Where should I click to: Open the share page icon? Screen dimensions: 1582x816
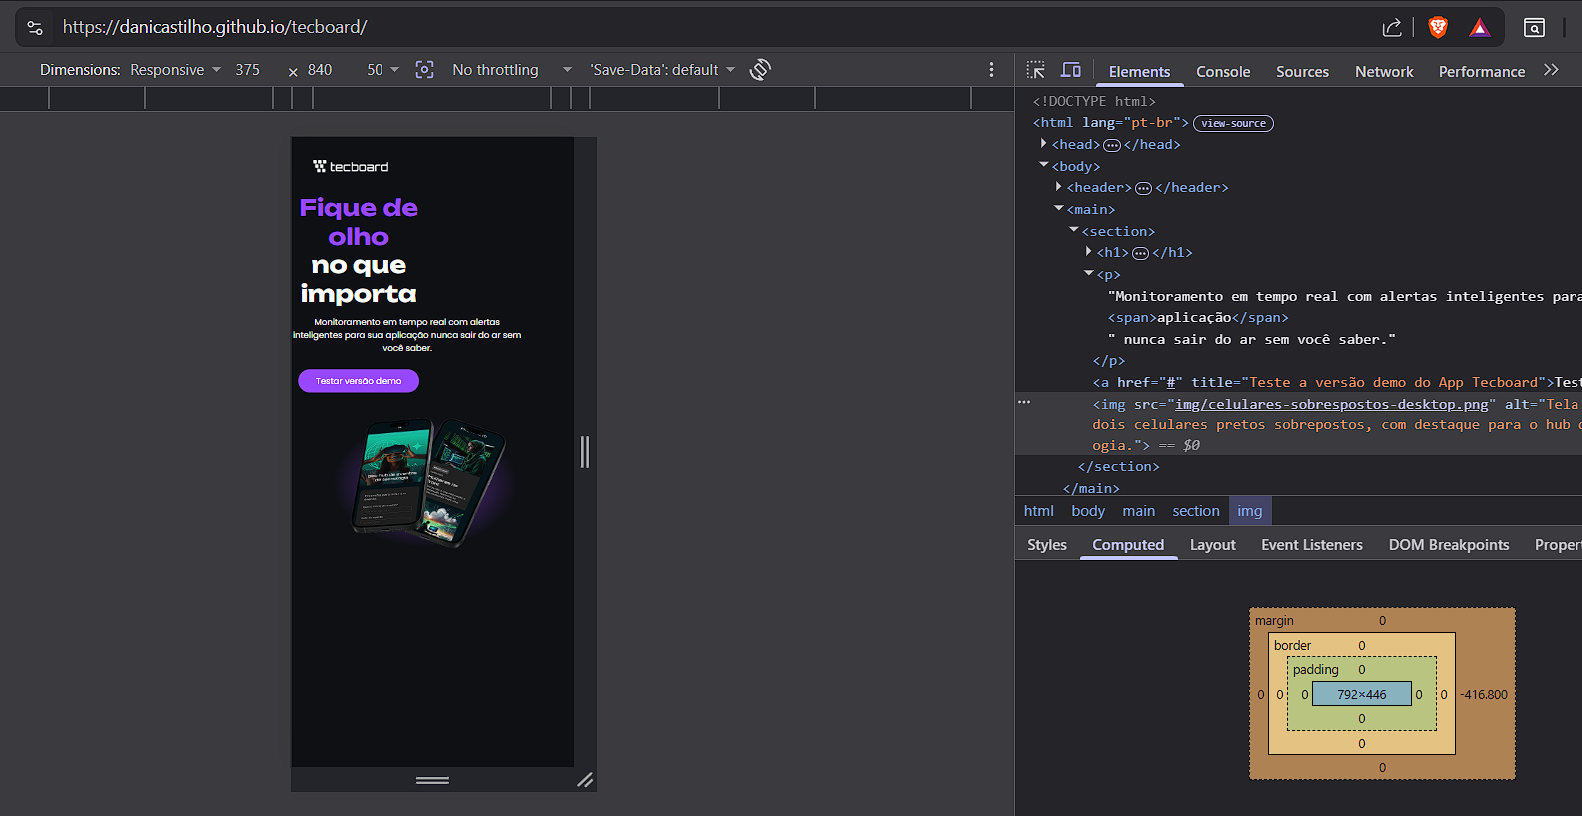click(x=1392, y=27)
